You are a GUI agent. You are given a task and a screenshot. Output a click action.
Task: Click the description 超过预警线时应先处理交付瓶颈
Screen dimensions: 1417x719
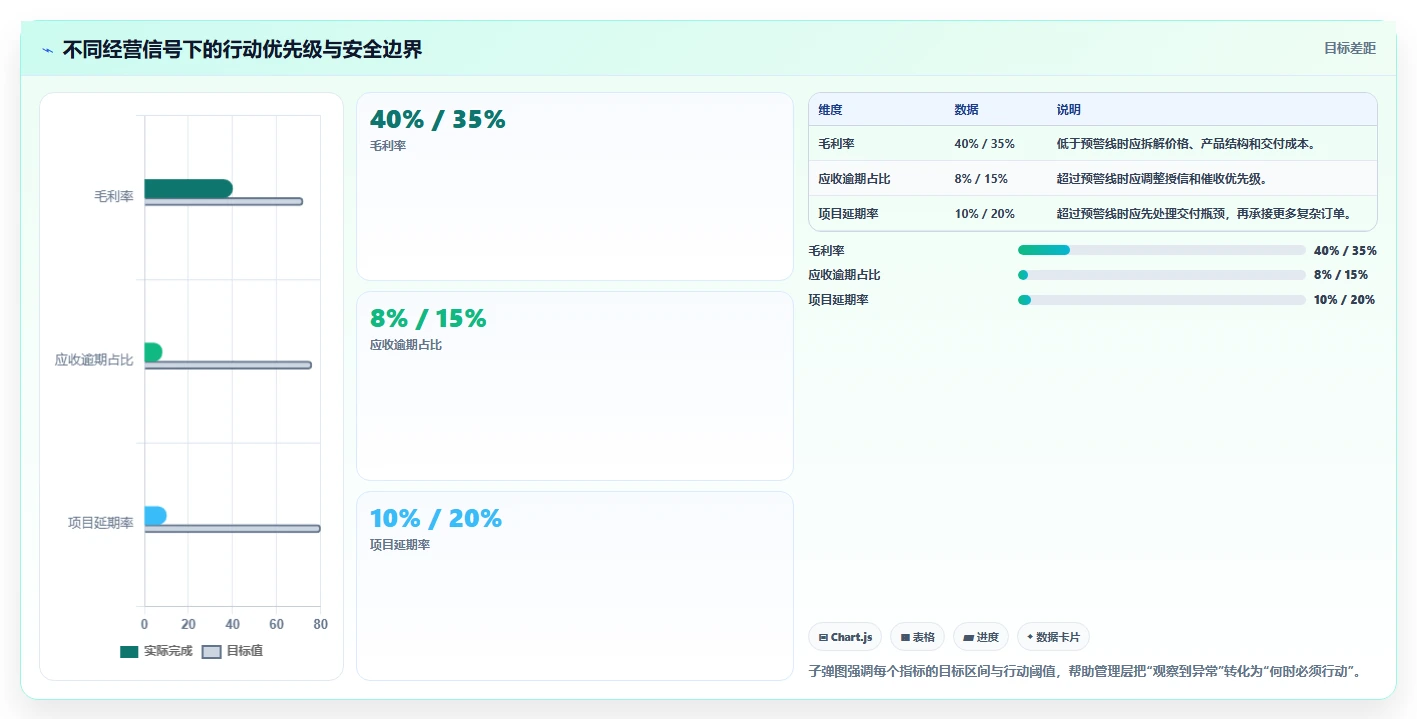coord(1204,213)
